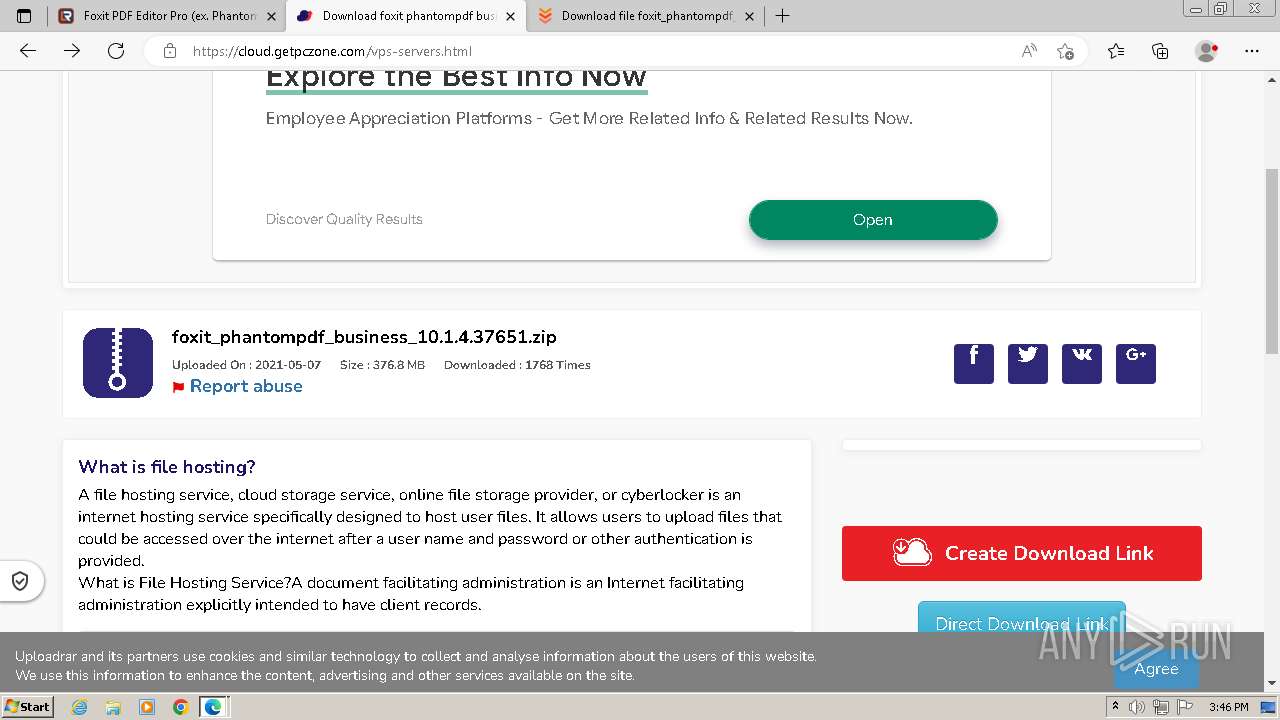Open the Windows Start menu

pyautogui.click(x=28, y=707)
